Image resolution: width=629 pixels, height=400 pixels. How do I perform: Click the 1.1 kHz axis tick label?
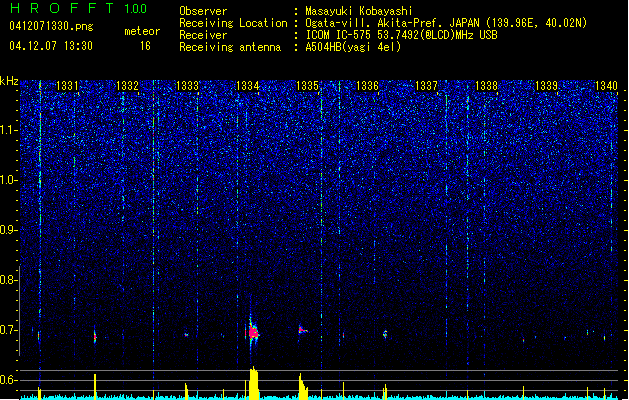pyautogui.click(x=8, y=130)
